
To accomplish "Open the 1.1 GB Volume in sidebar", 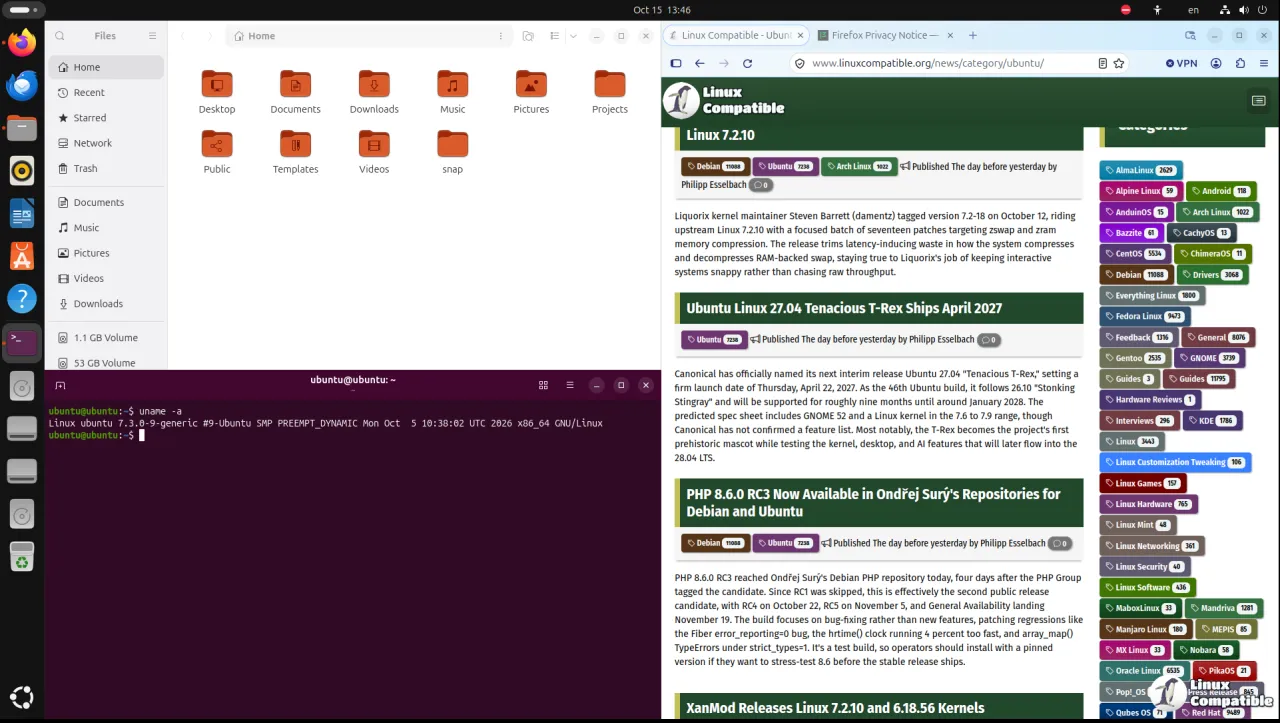I will pyautogui.click(x=106, y=338).
